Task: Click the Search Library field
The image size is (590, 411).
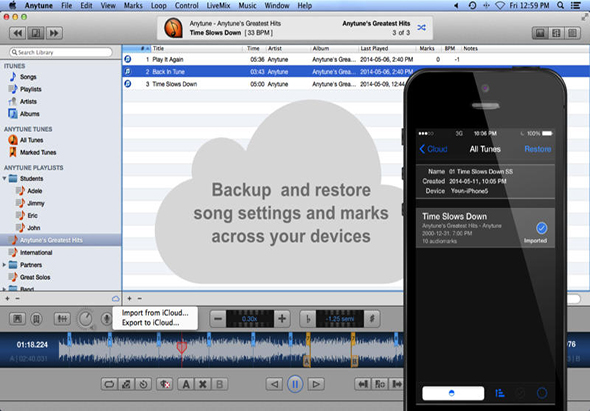Action: [61, 52]
